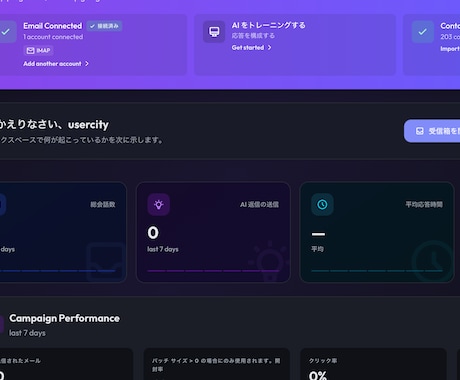Click the clock icon on 平均応答時間 card
The height and width of the screenshot is (380, 460).
[x=322, y=204]
